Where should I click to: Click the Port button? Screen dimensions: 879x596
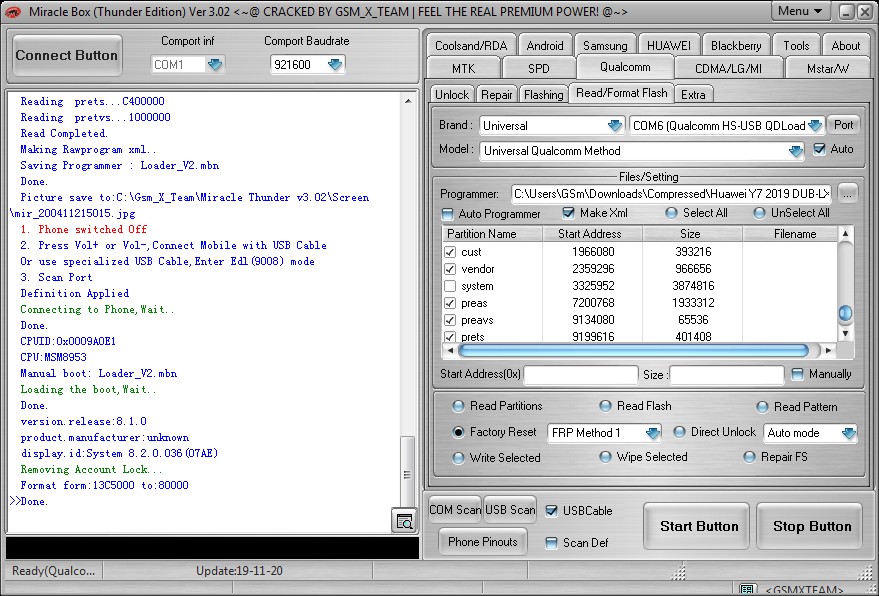point(843,125)
